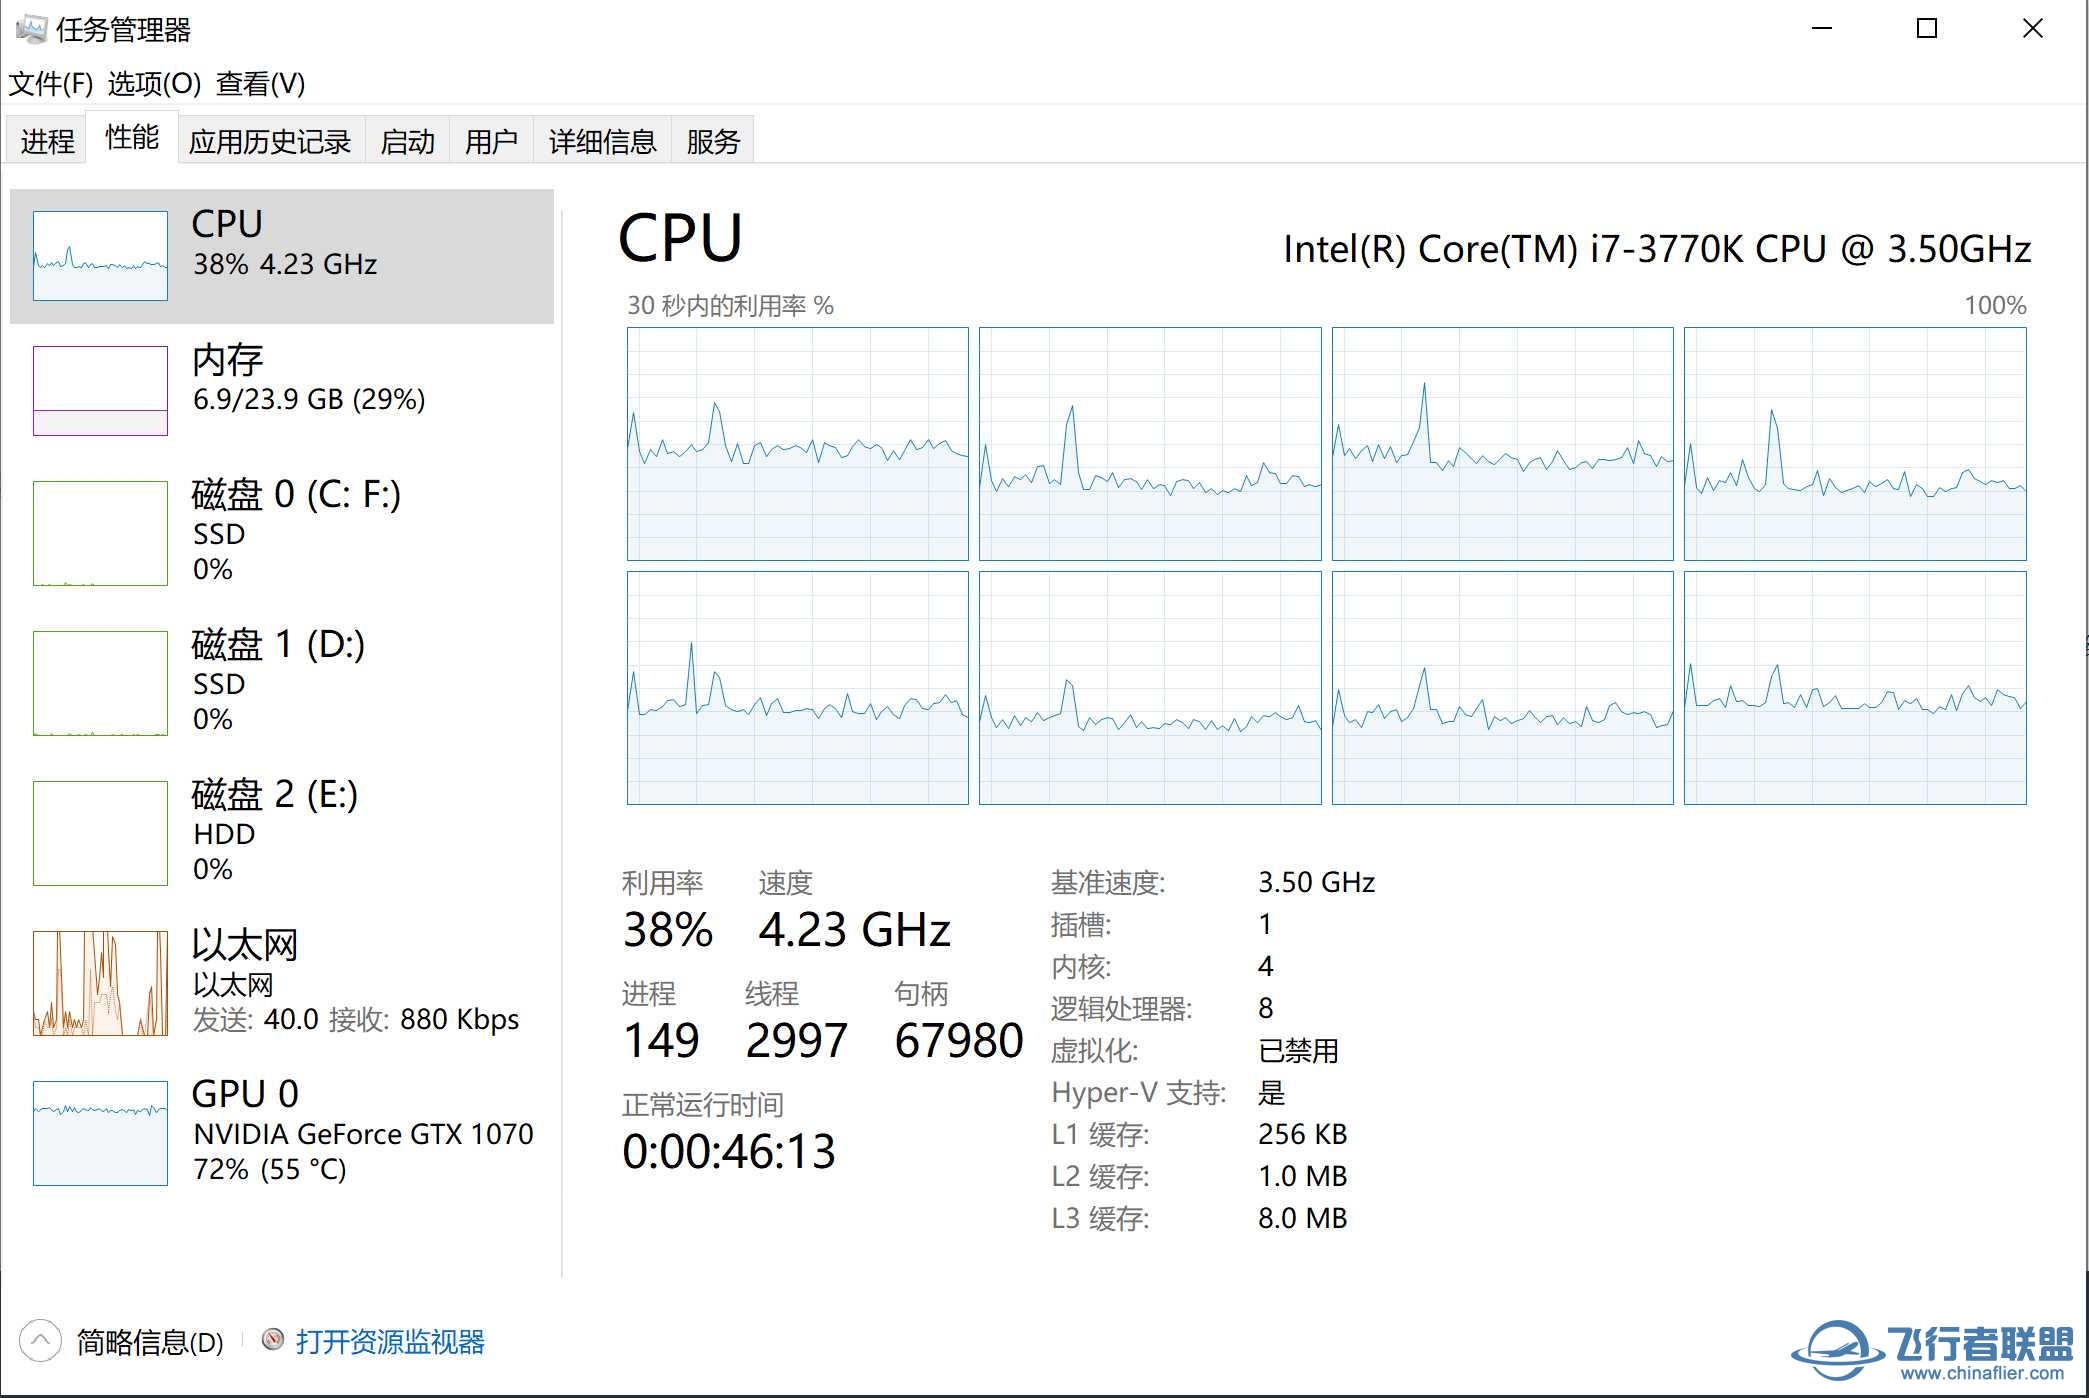Click the 磁盘 0 (C: F:) SSD icon
Viewport: 2089px width, 1398px height.
click(98, 541)
